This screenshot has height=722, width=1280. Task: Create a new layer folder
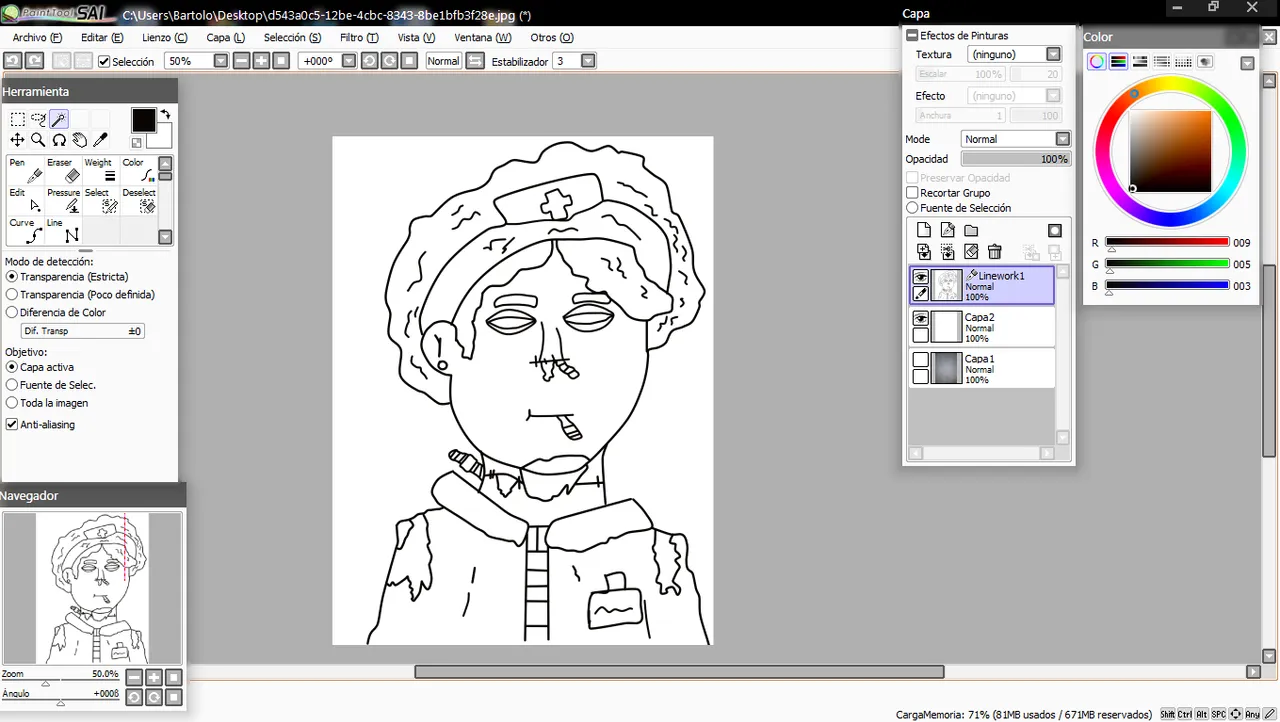click(x=971, y=231)
